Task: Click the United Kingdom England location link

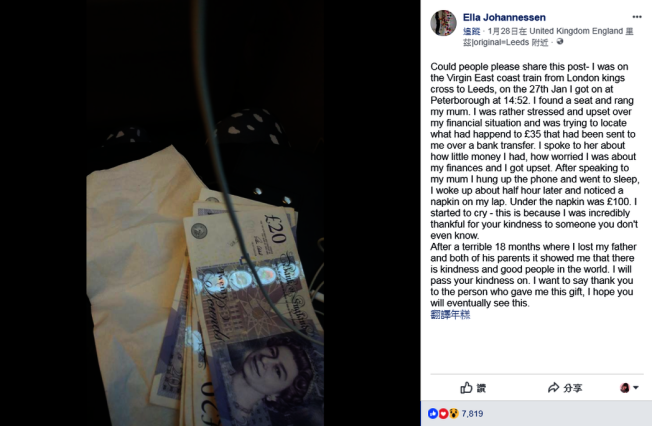Action: click(x=576, y=31)
